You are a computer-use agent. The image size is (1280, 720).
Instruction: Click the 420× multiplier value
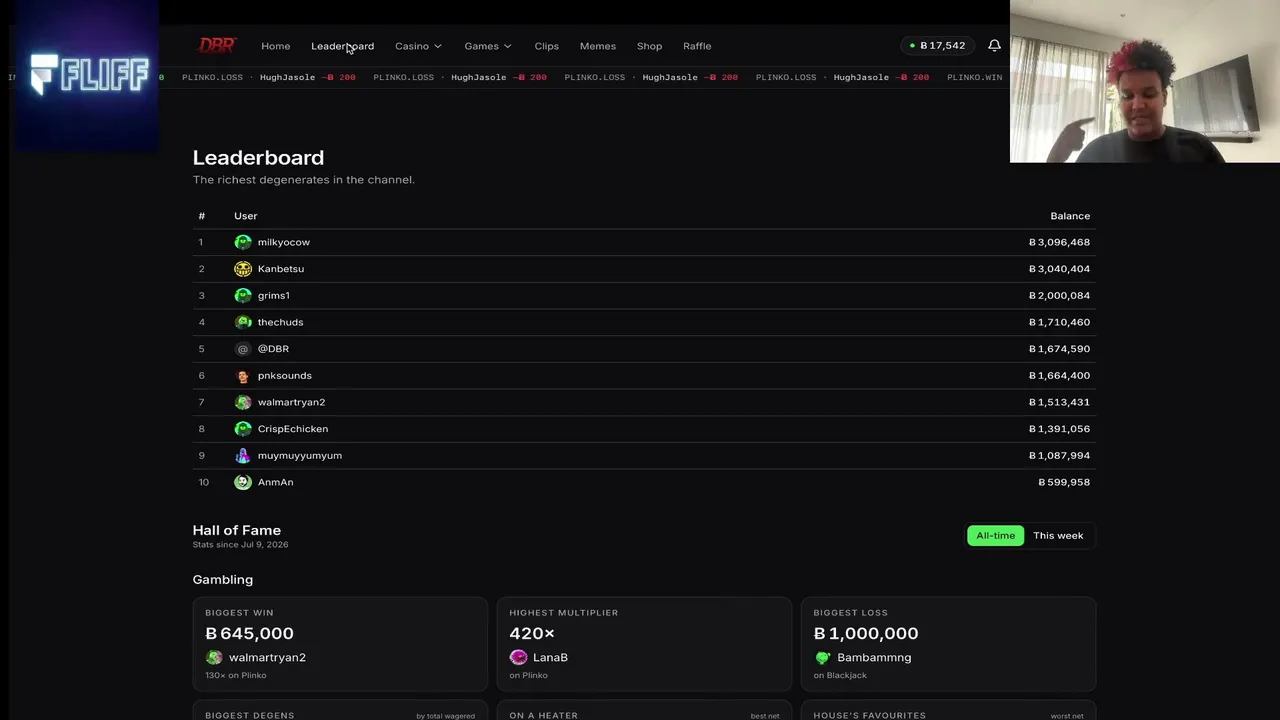(532, 633)
